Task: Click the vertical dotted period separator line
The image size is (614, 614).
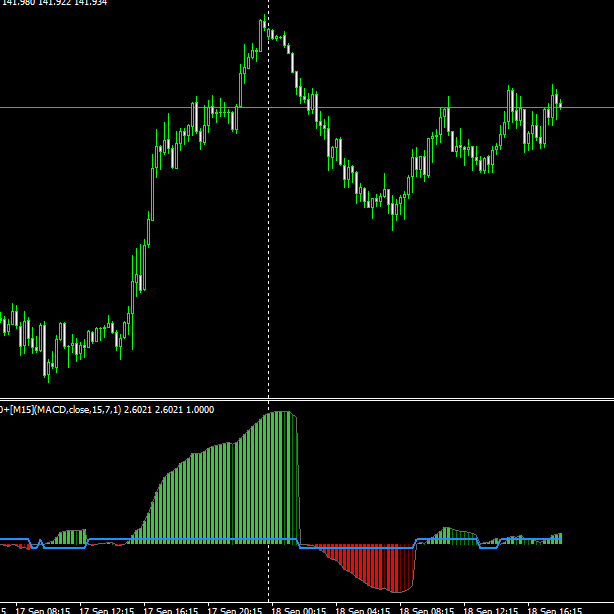Action: pos(268,300)
